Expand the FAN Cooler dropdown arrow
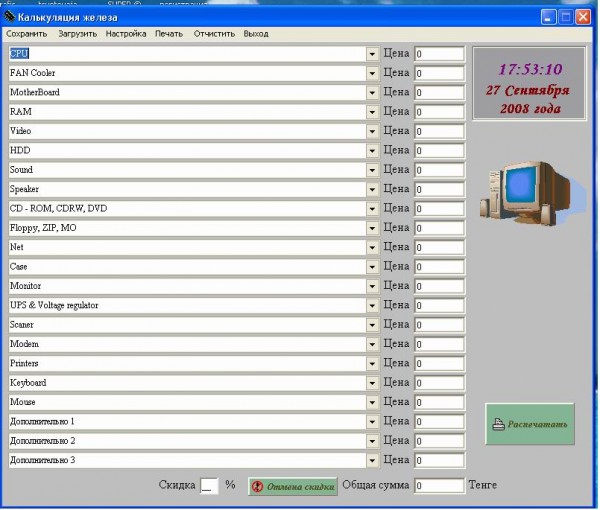Image resolution: width=600 pixels, height=510 pixels. coord(372,73)
